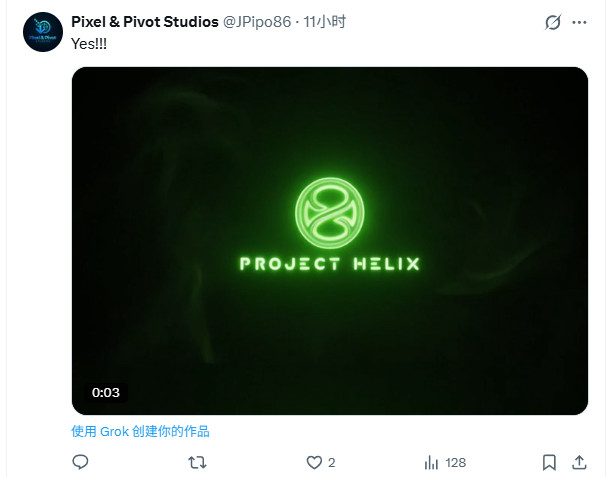This screenshot has height=477, width=609.
Task: Click the PROJECT HELIX title in video
Action: (x=329, y=264)
